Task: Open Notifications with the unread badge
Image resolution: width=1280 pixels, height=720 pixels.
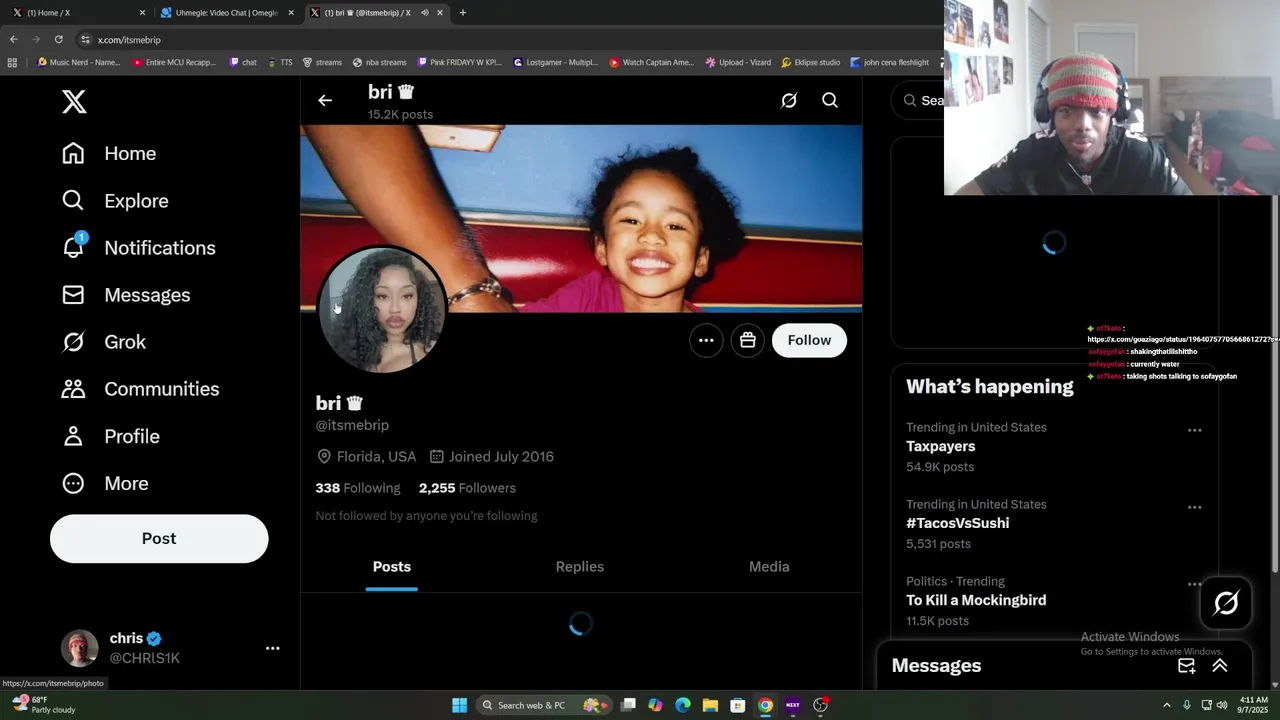Action: point(138,248)
